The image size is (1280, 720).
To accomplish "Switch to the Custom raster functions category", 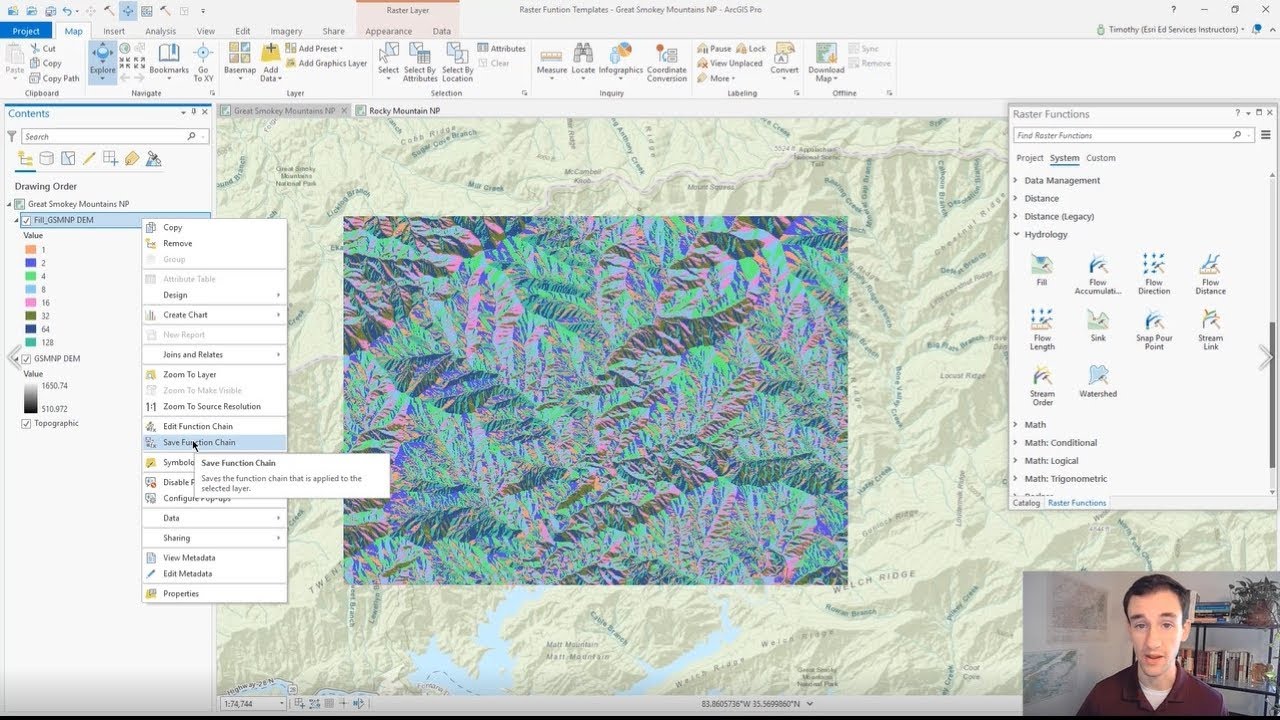I will pyautogui.click(x=1101, y=158).
